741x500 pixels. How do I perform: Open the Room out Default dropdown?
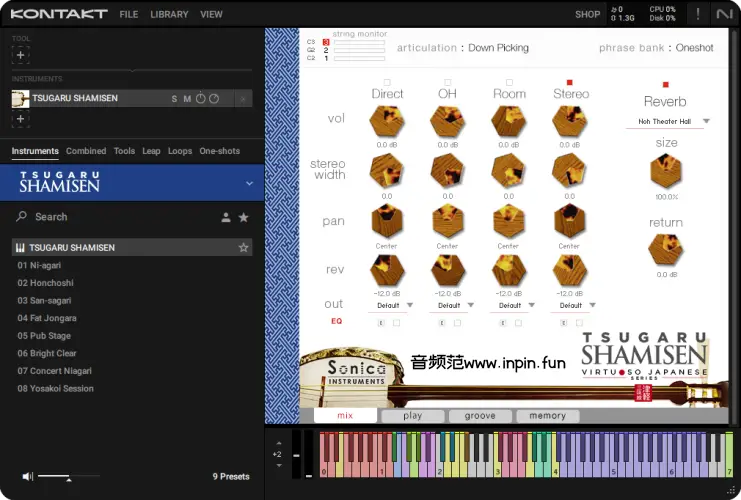click(x=513, y=306)
